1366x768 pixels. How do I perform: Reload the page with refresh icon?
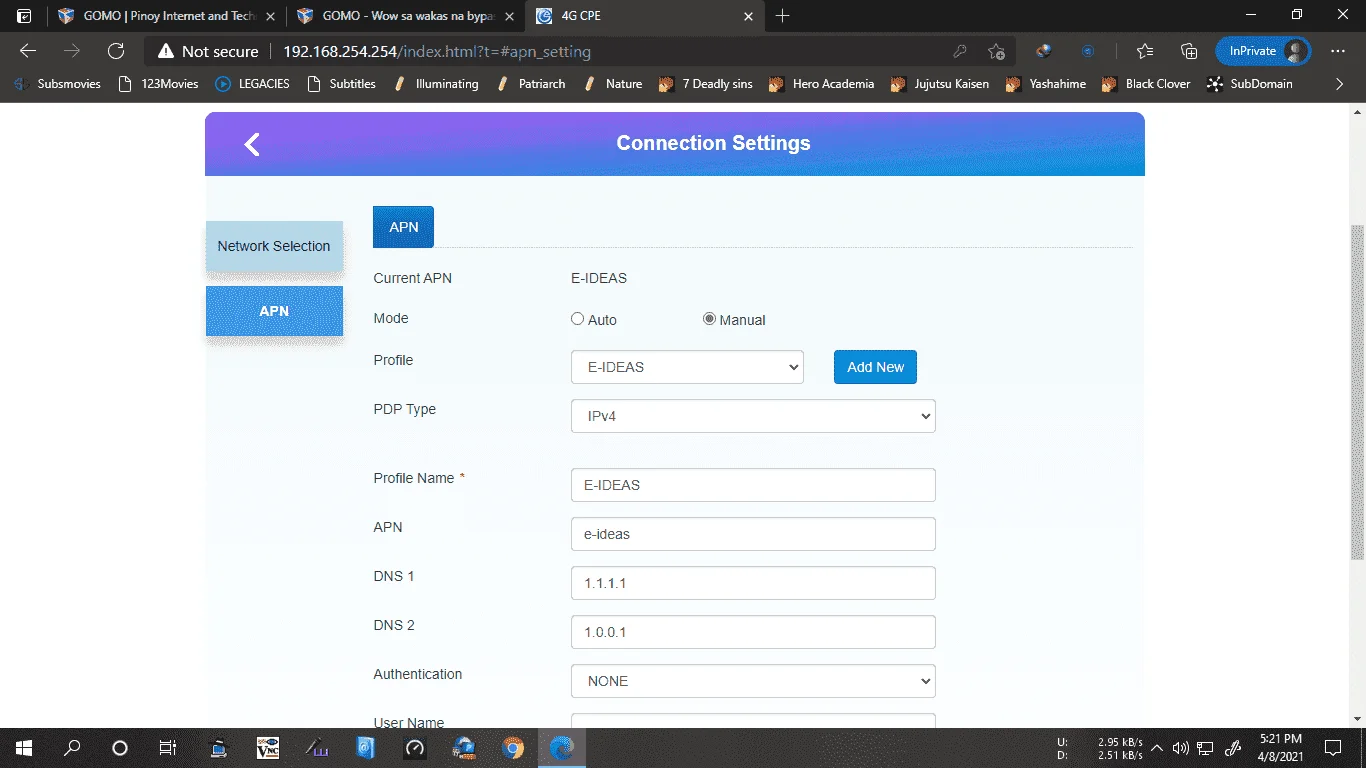tap(116, 51)
